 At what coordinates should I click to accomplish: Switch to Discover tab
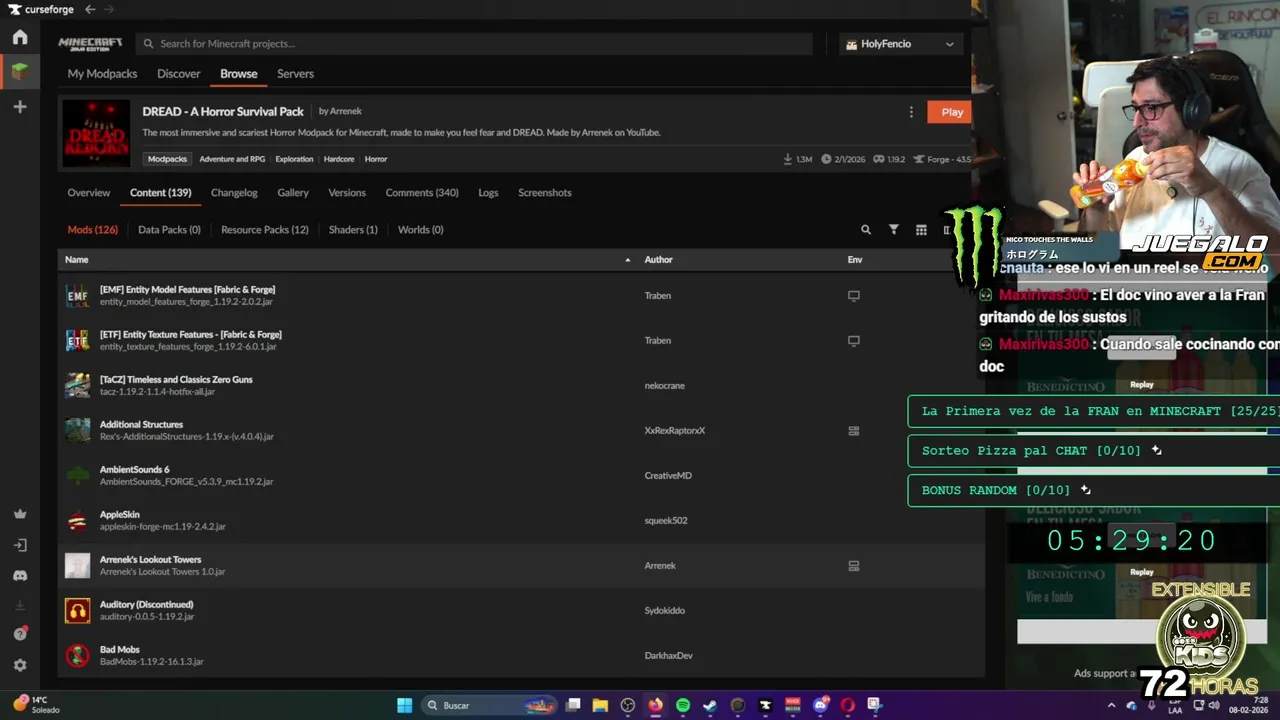(x=179, y=74)
